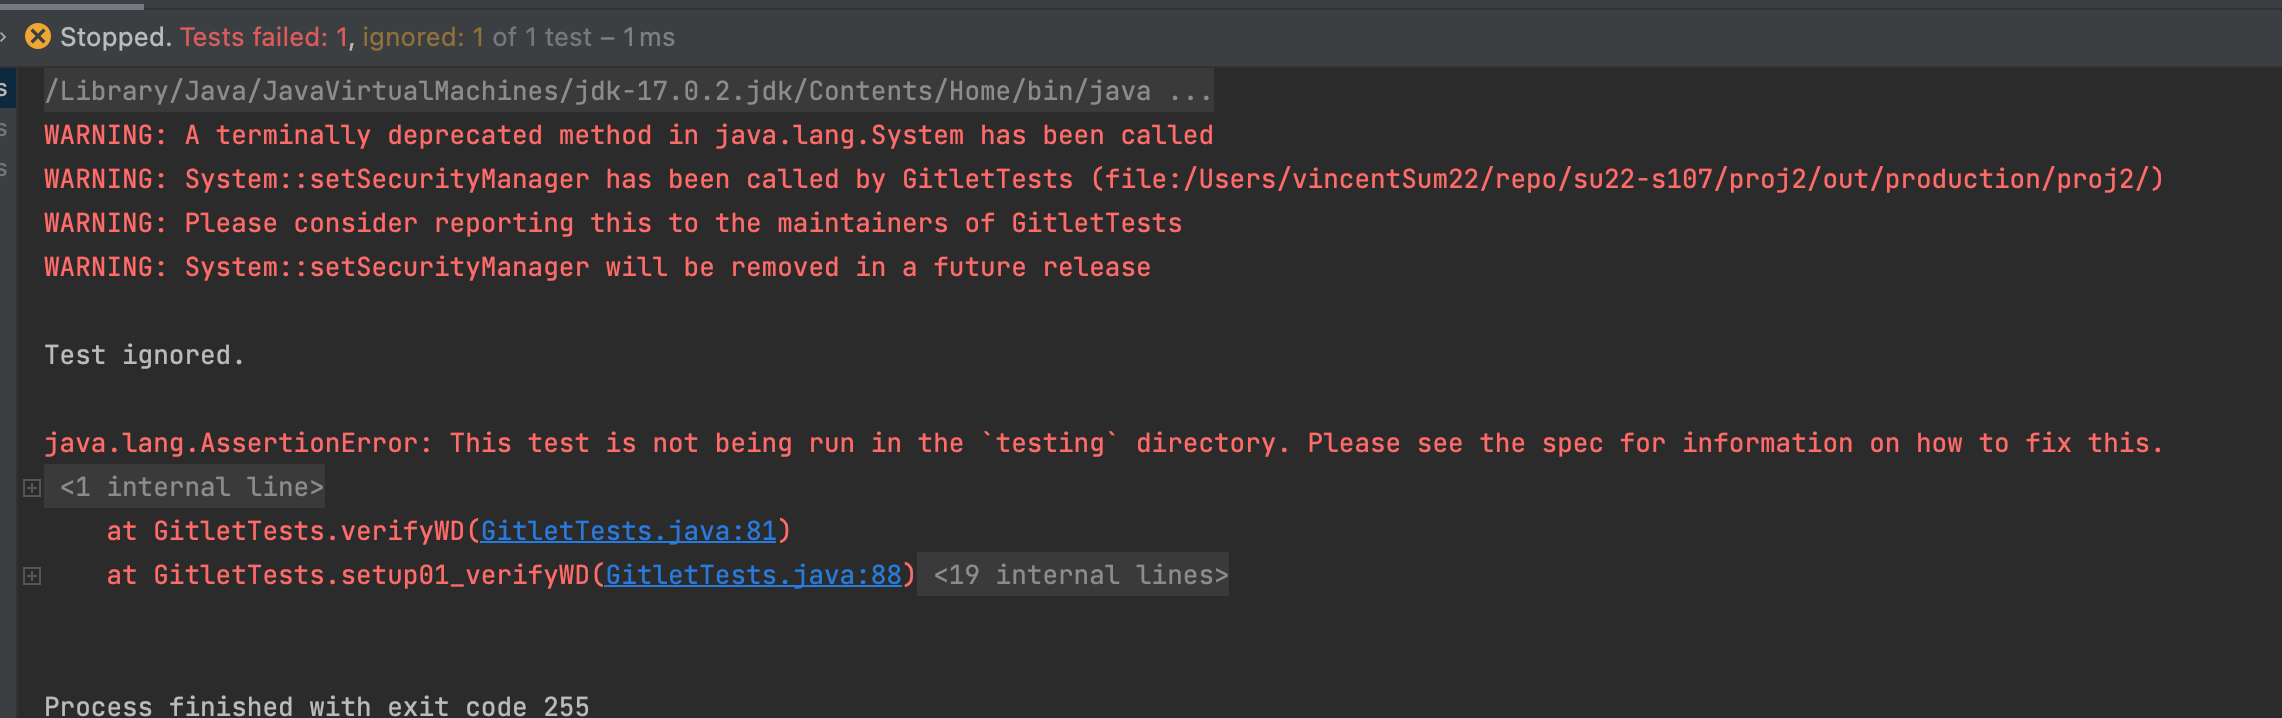Unfold the '<1 internal line>' placeholder
The height and width of the screenshot is (718, 2282).
point(191,487)
